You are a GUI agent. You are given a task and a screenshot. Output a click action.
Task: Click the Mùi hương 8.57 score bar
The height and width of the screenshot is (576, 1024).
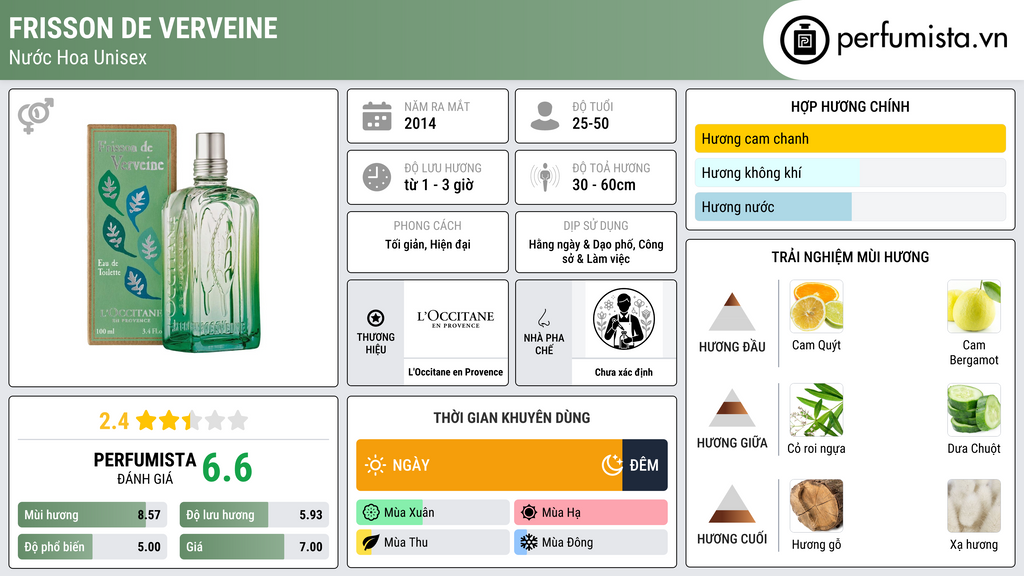[93, 515]
